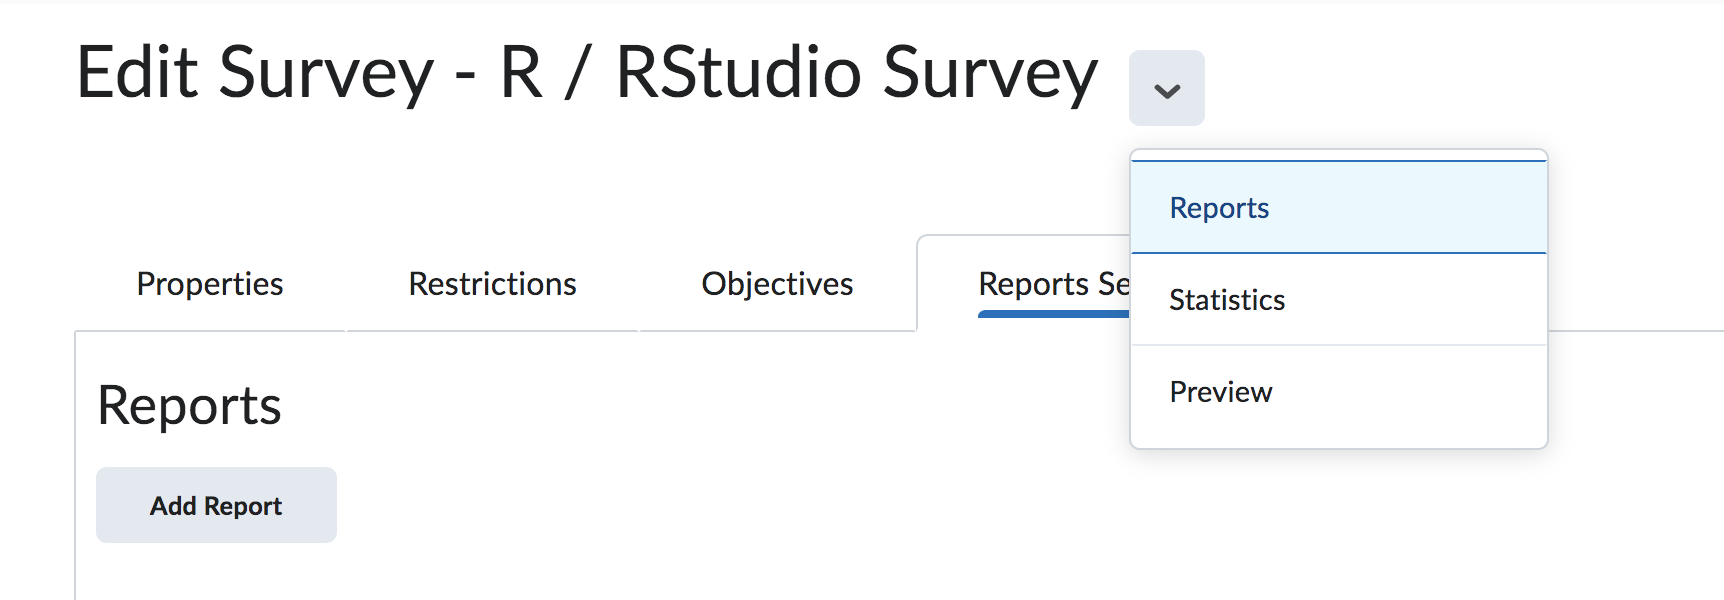Create a new report with Add Report

tap(216, 506)
